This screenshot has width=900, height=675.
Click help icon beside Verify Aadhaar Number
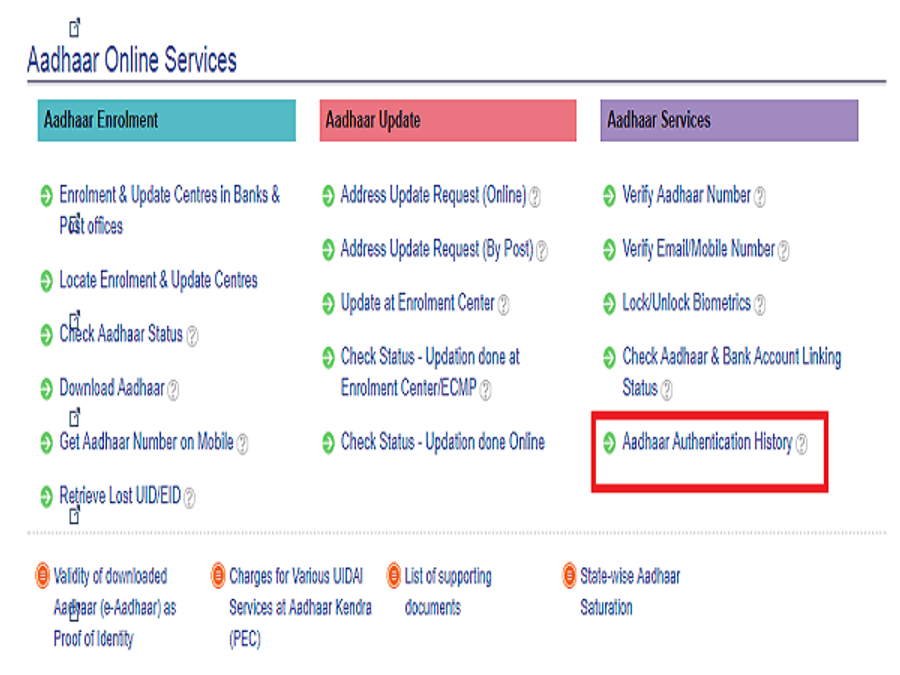(x=759, y=197)
